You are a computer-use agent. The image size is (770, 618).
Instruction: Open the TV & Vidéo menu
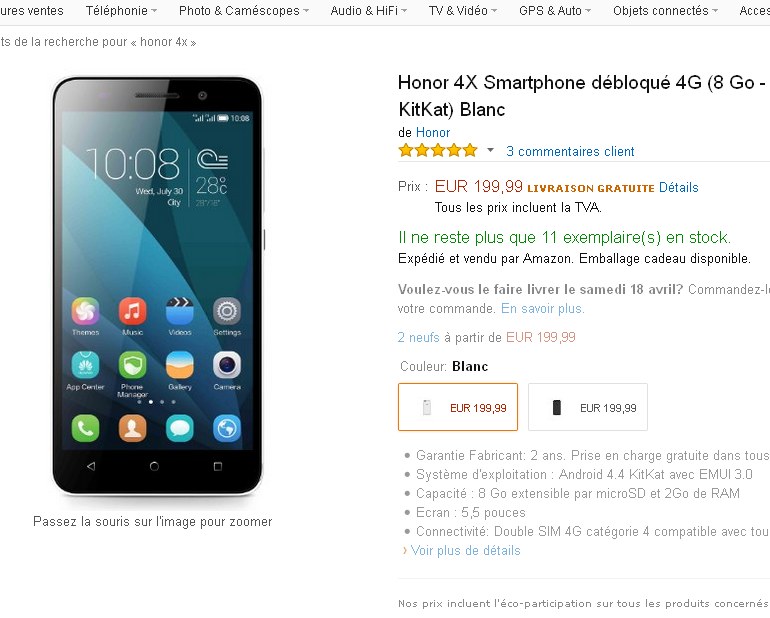pyautogui.click(x=463, y=10)
